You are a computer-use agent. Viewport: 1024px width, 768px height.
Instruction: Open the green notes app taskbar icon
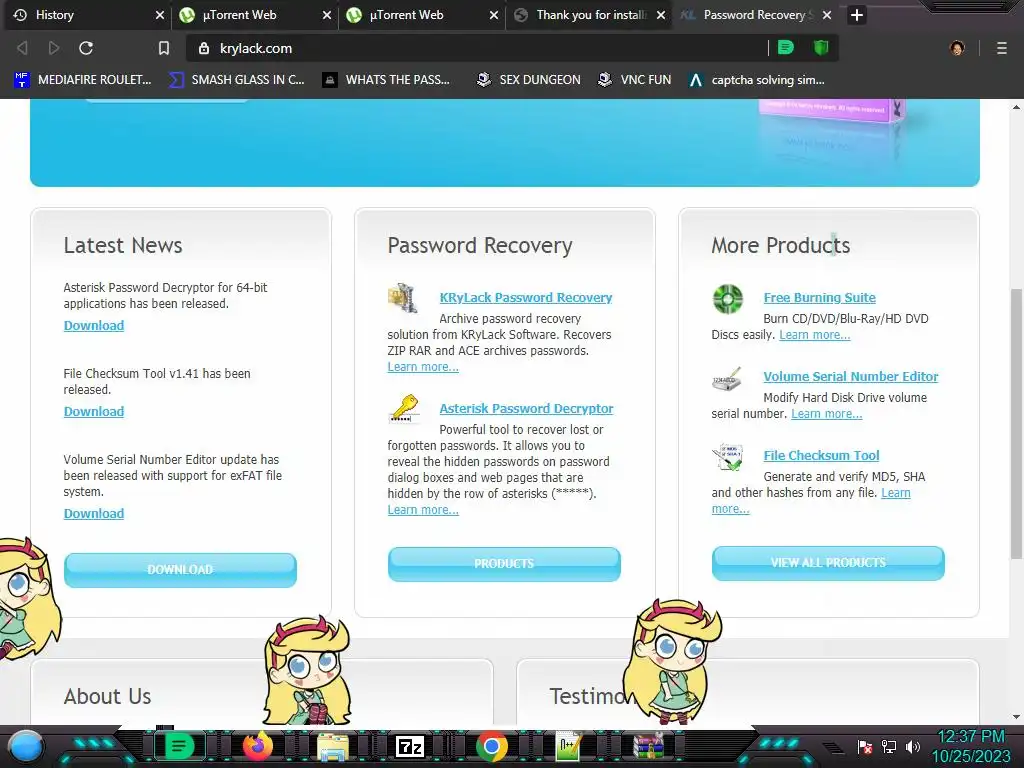178,746
